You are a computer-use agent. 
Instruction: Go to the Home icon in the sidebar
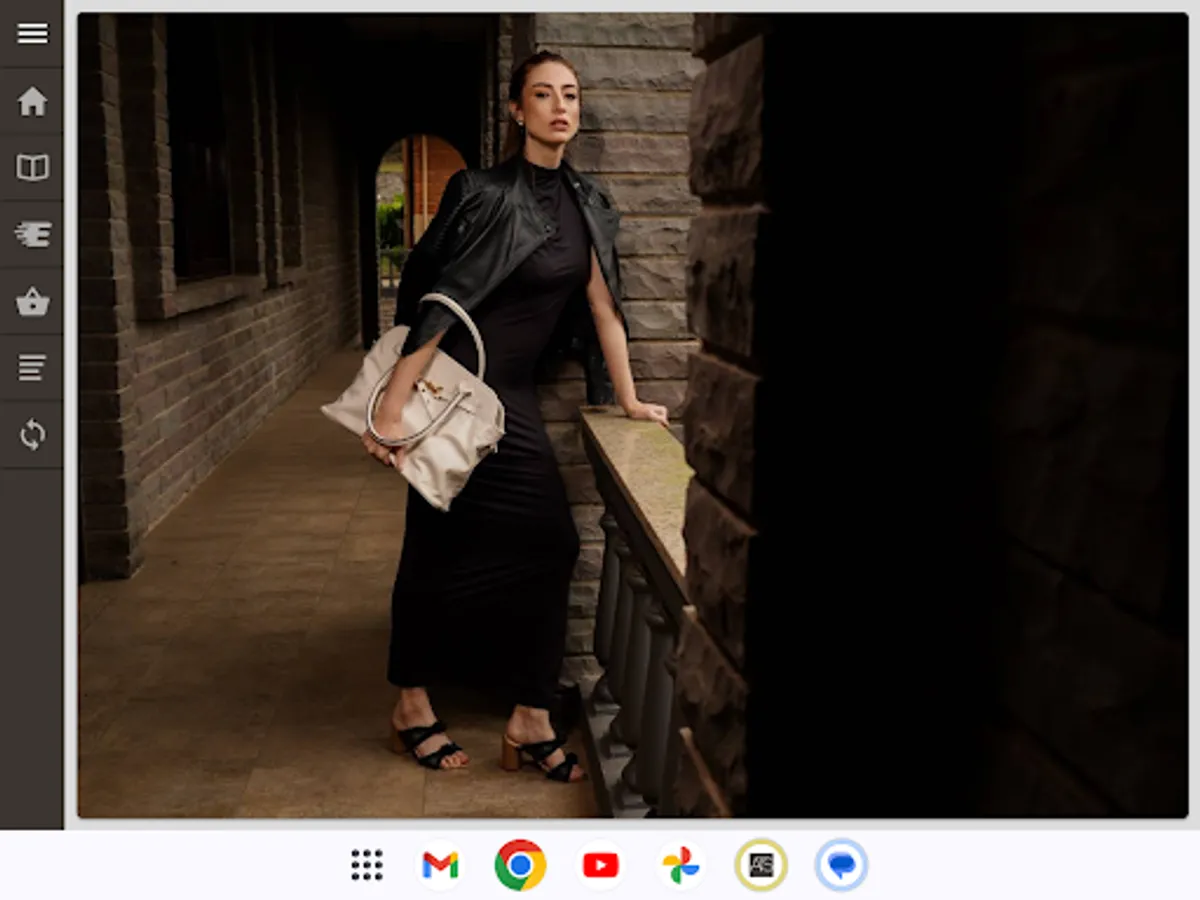tap(32, 101)
